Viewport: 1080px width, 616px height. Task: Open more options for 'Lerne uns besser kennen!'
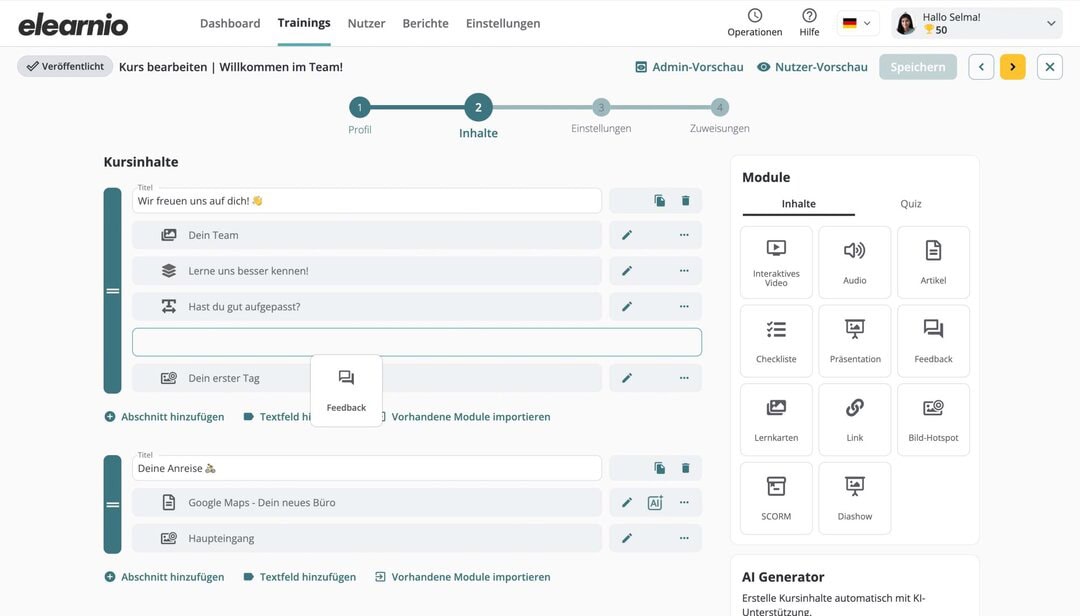pos(684,271)
